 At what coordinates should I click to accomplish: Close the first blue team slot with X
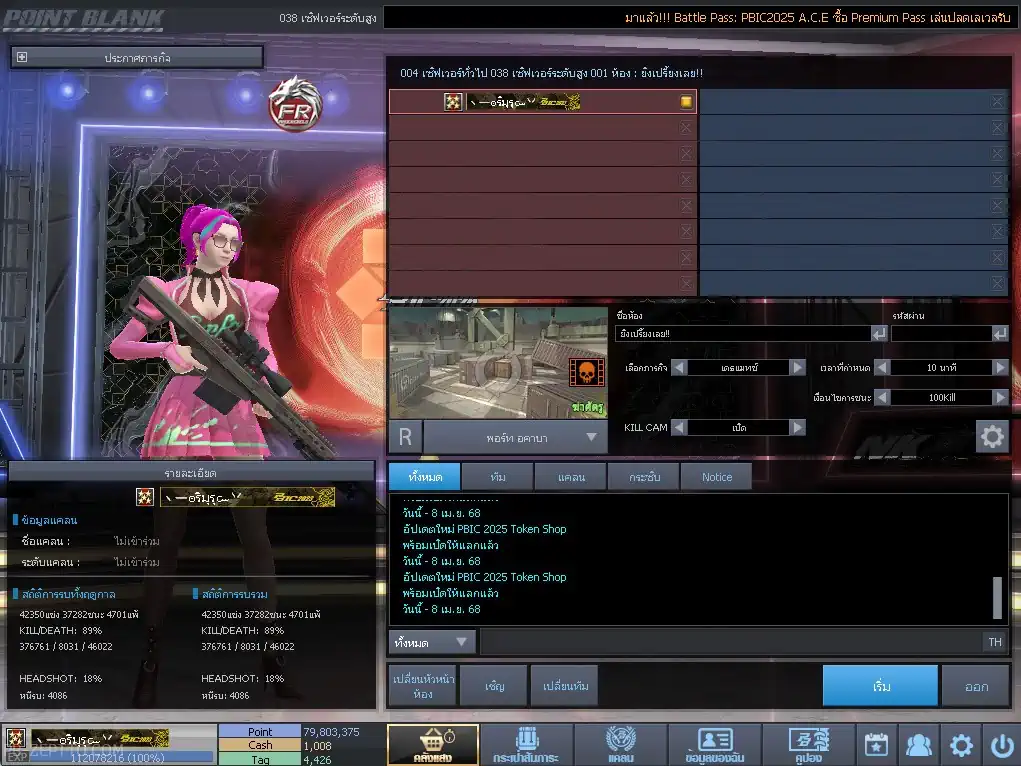(998, 102)
